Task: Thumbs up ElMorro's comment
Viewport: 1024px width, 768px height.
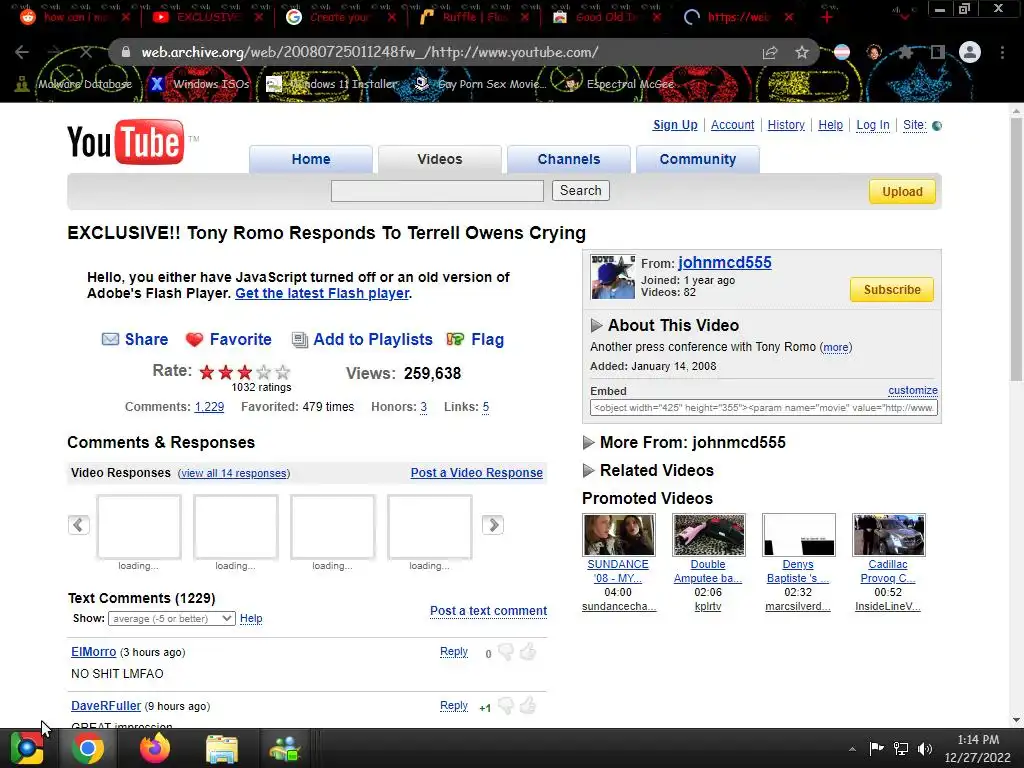Action: 528,651
